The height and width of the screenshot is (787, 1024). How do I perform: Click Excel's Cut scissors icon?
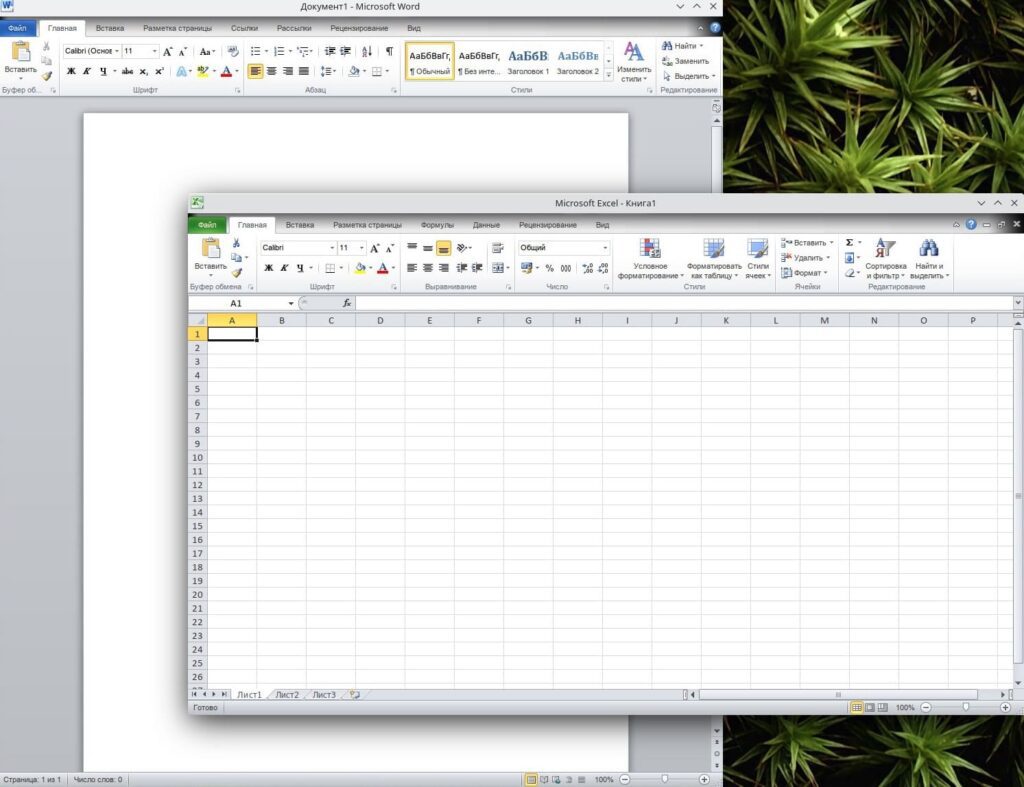236,243
